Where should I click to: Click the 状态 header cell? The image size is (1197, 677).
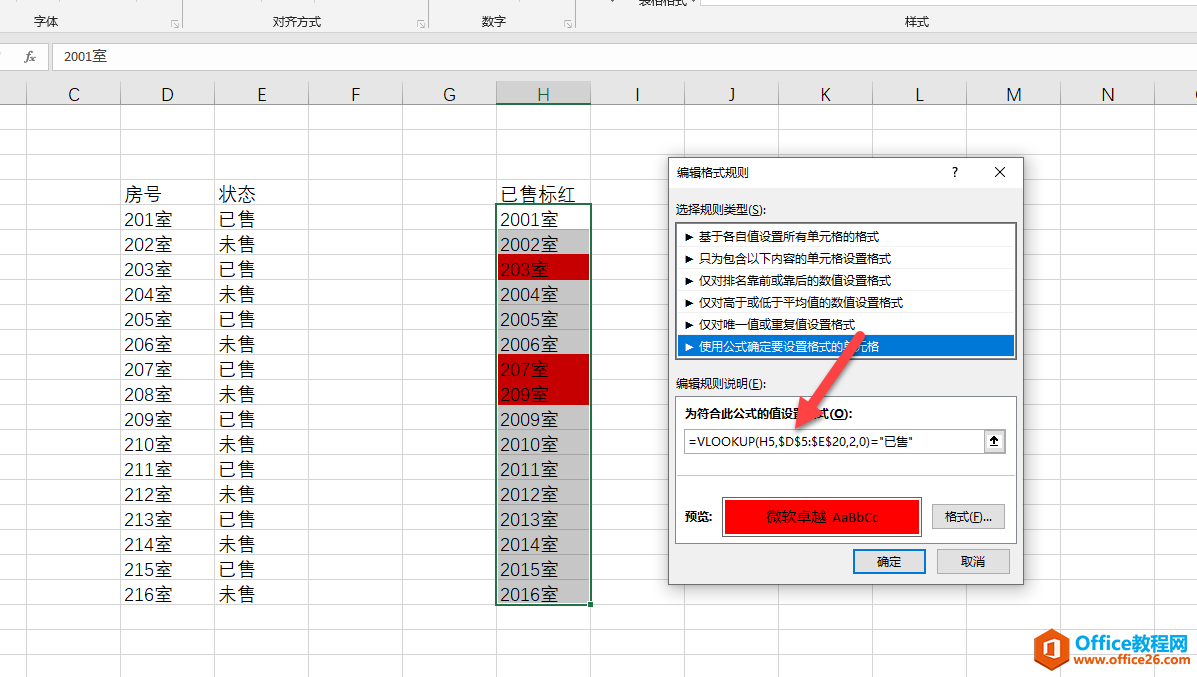pos(261,194)
